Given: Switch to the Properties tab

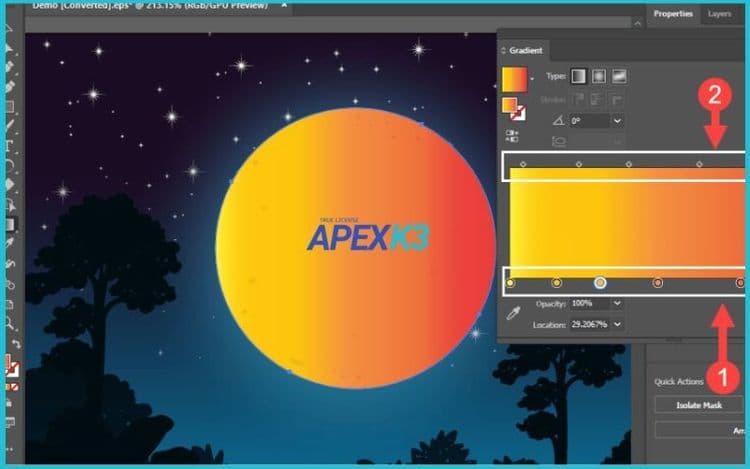Looking at the screenshot, I should pos(674,14).
